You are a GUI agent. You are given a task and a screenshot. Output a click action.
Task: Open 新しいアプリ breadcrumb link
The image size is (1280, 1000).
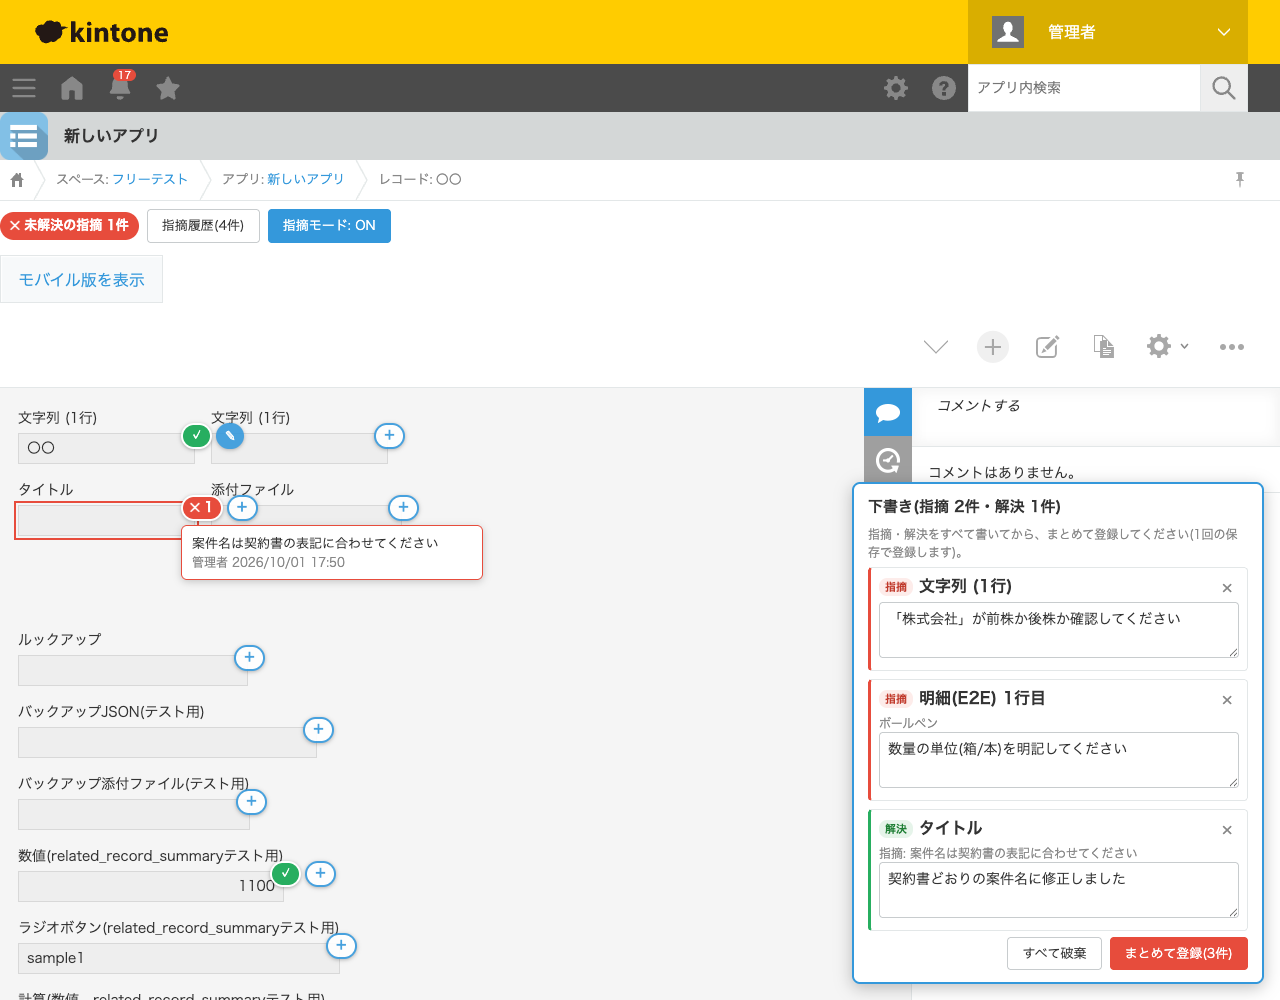pos(305,179)
